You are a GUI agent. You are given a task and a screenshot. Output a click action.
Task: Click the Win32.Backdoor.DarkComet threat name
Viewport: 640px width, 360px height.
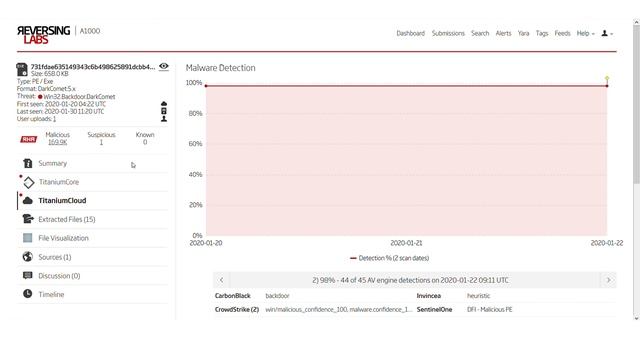[79, 97]
